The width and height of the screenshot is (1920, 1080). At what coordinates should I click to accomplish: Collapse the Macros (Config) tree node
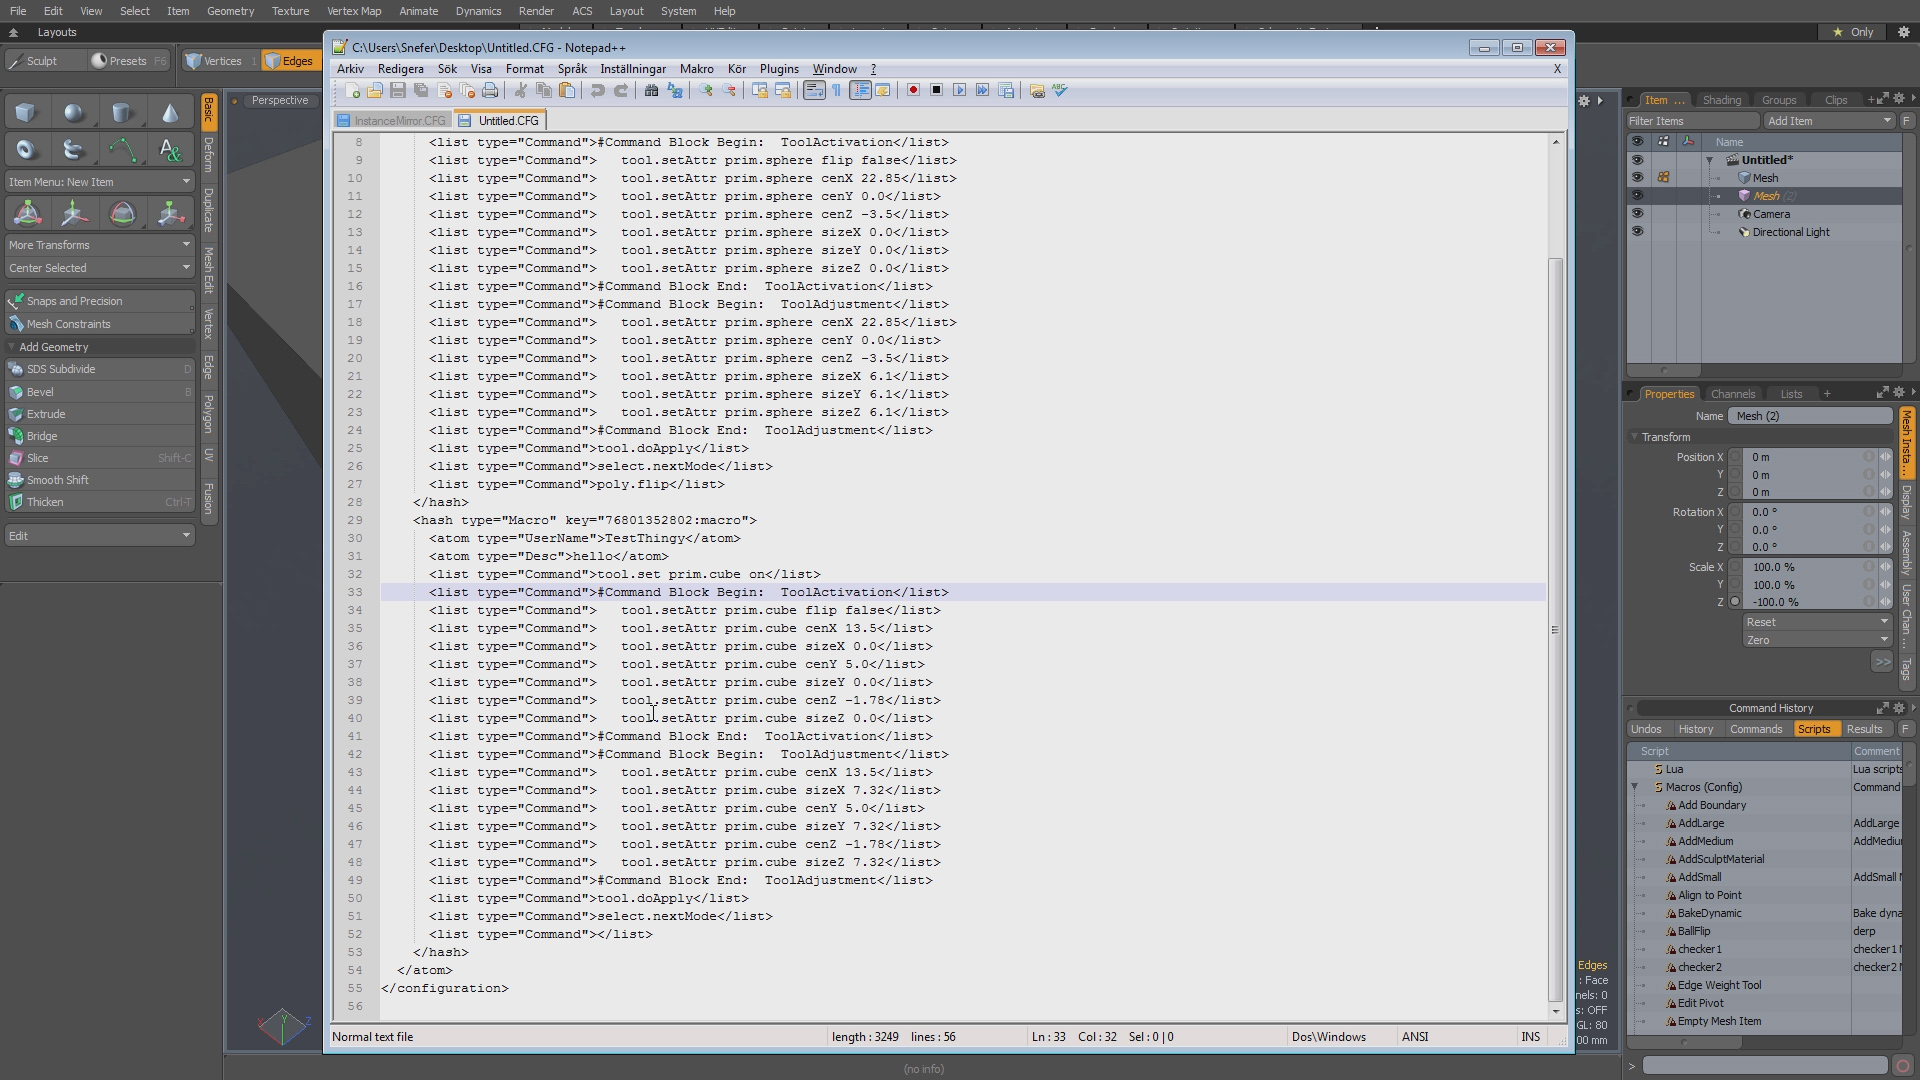tap(1636, 787)
